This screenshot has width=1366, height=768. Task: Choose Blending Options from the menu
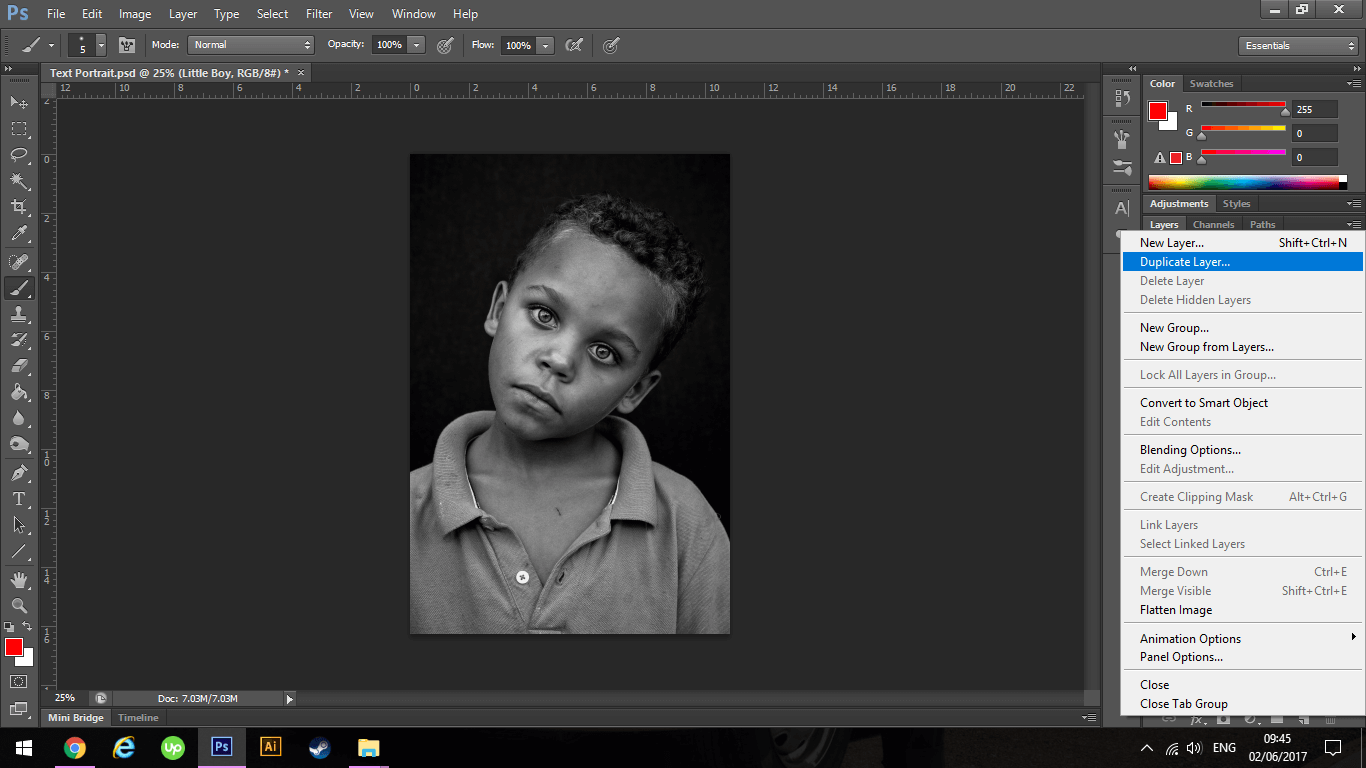coord(1242,450)
